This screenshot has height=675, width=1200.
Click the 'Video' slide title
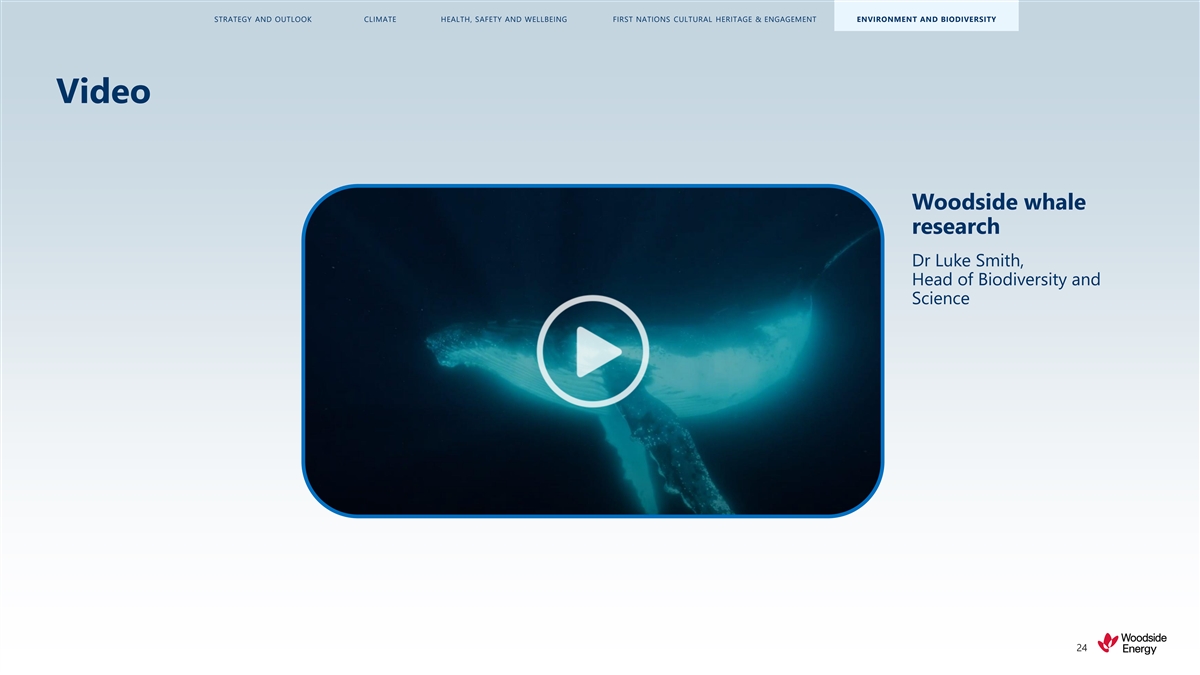tap(104, 91)
